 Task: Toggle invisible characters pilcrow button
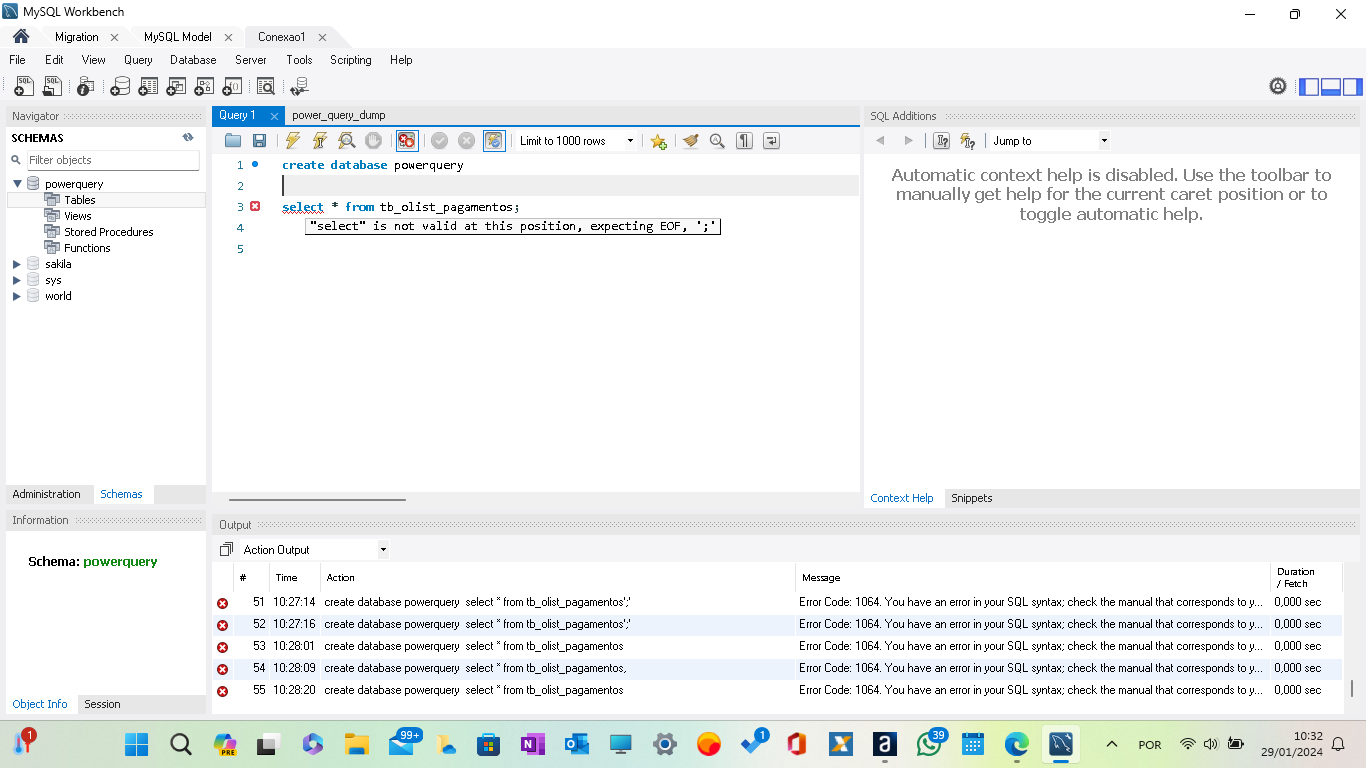tap(744, 141)
